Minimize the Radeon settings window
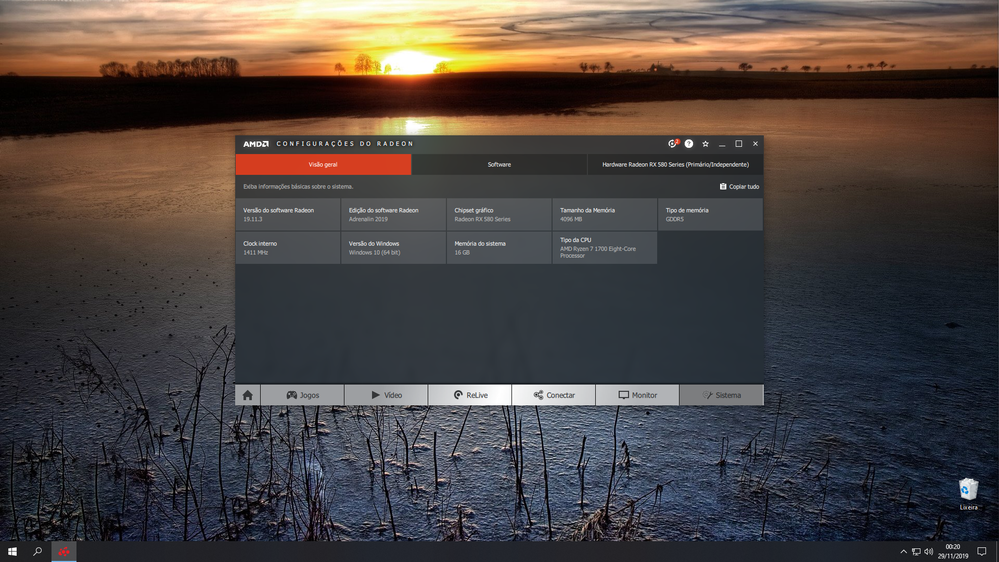Image resolution: width=999 pixels, height=562 pixels. pyautogui.click(x=722, y=144)
